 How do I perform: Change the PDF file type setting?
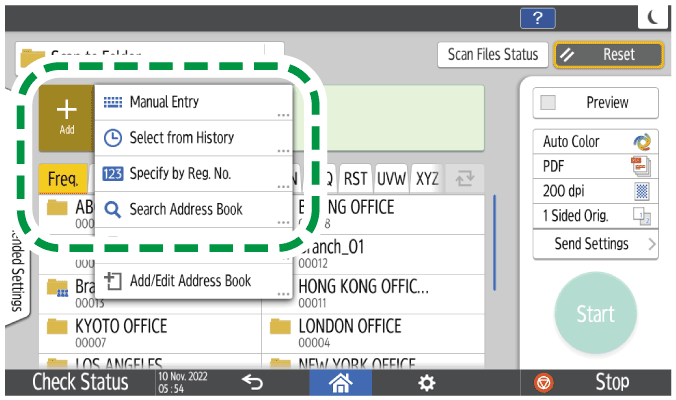595,165
